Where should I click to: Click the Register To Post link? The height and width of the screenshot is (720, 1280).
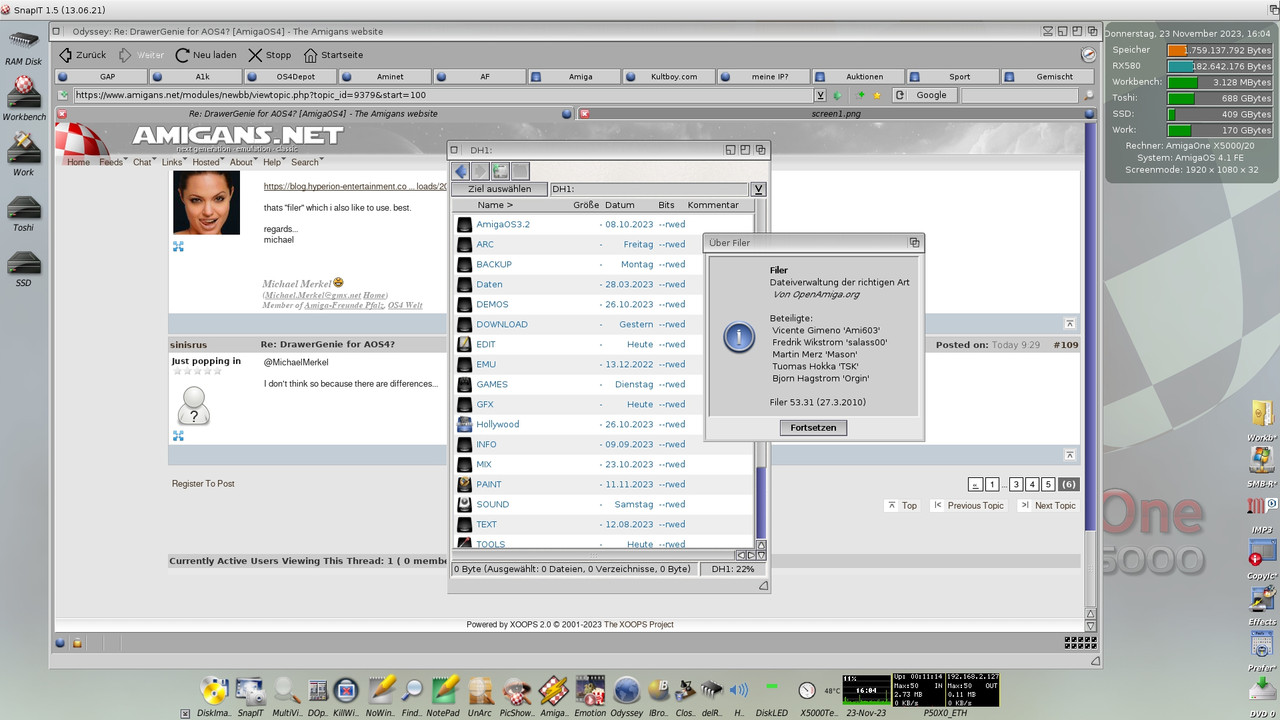(203, 483)
